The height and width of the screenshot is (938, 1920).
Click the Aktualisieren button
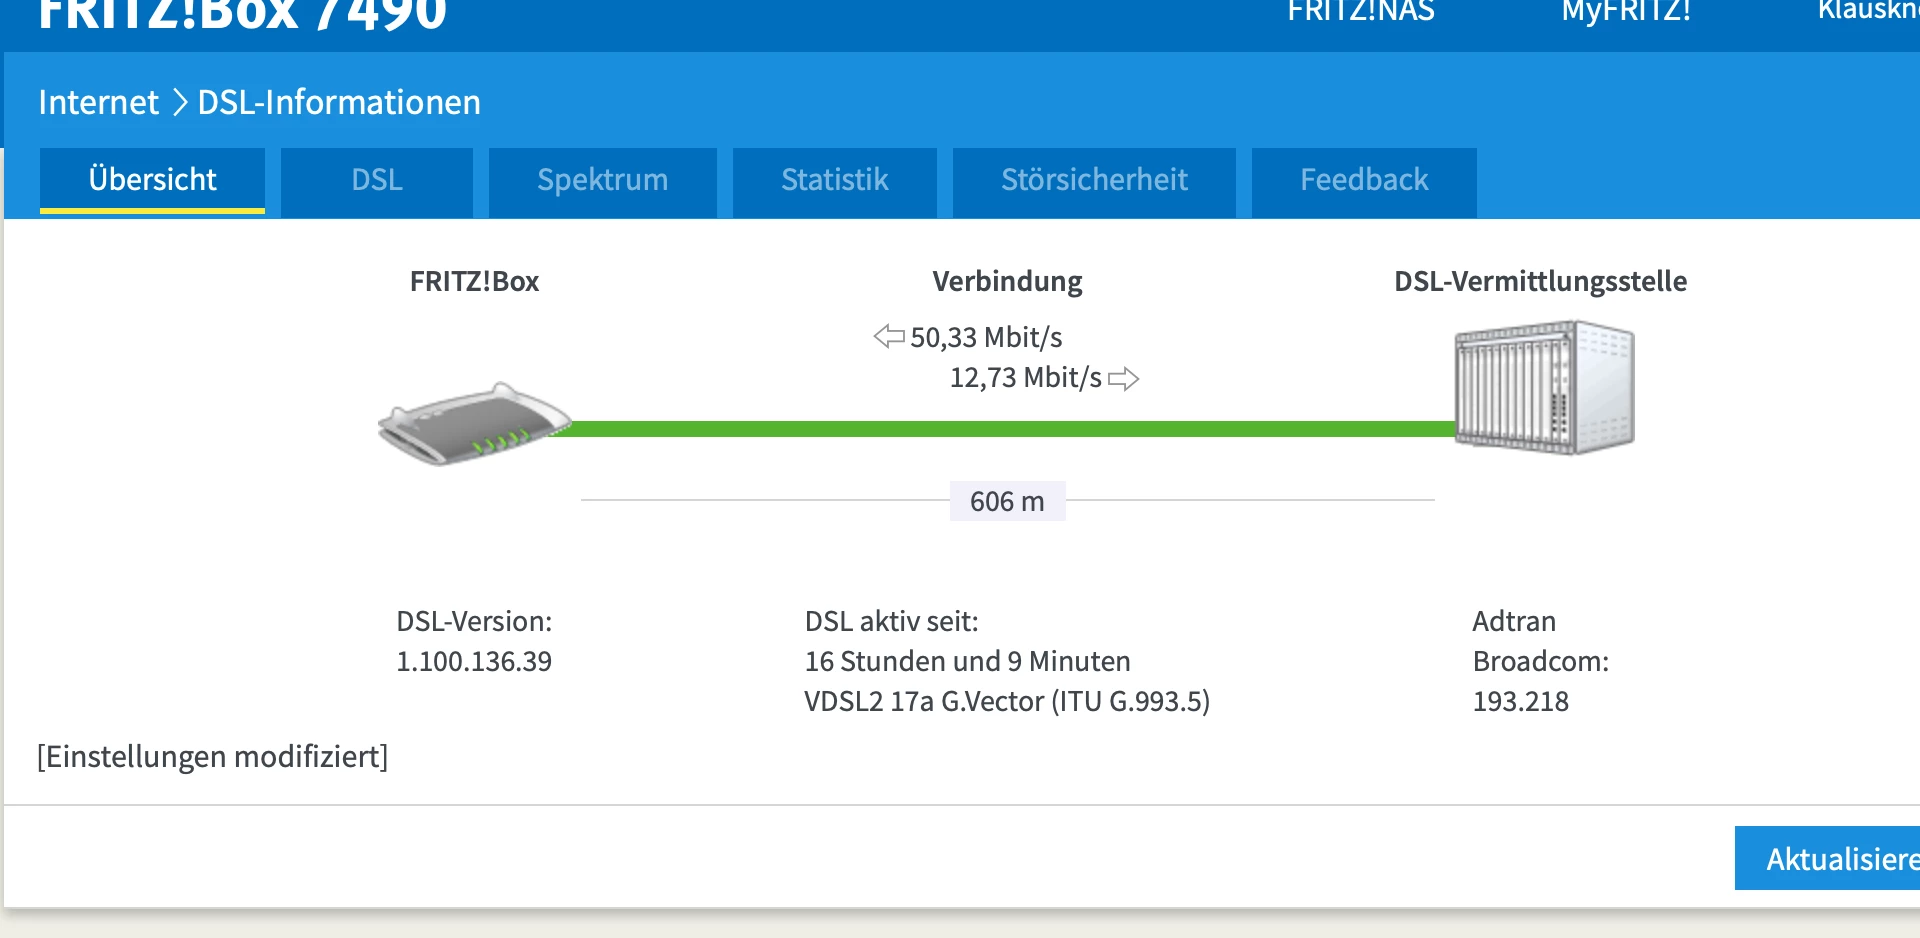pos(1828,858)
